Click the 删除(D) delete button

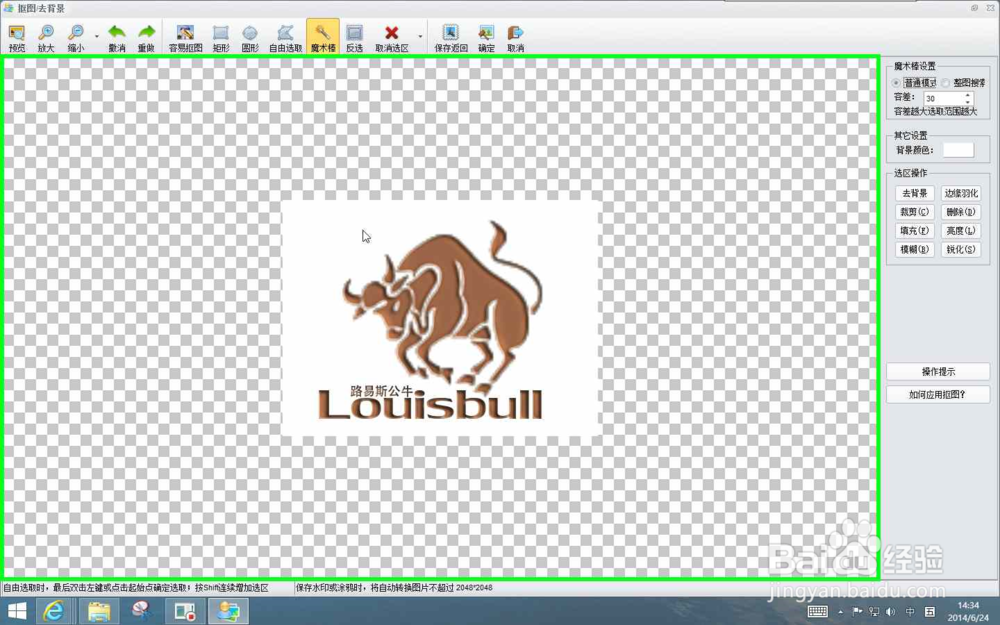[x=960, y=212]
